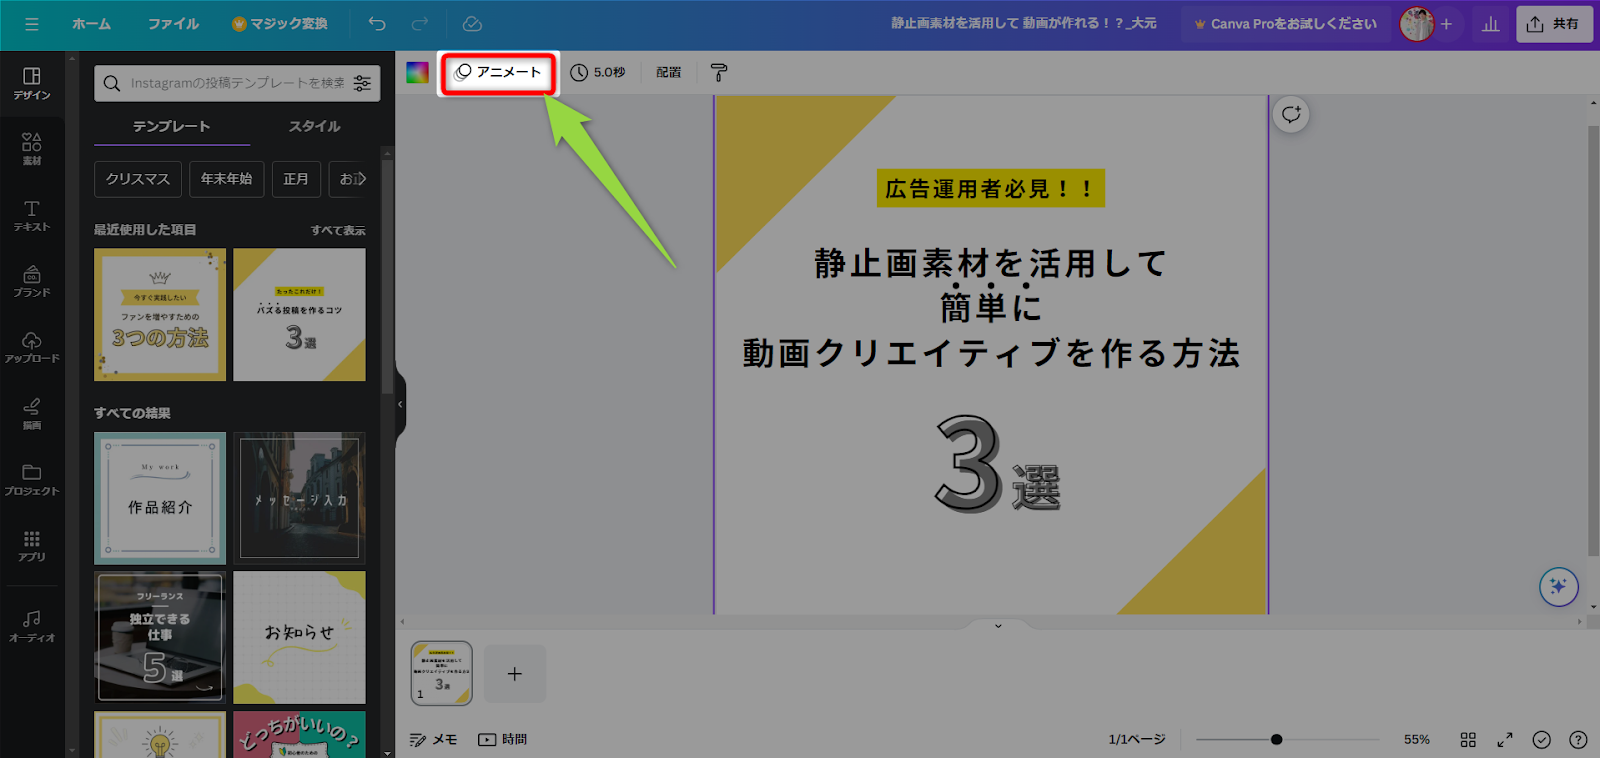Select the お知らせ template

point(299,637)
